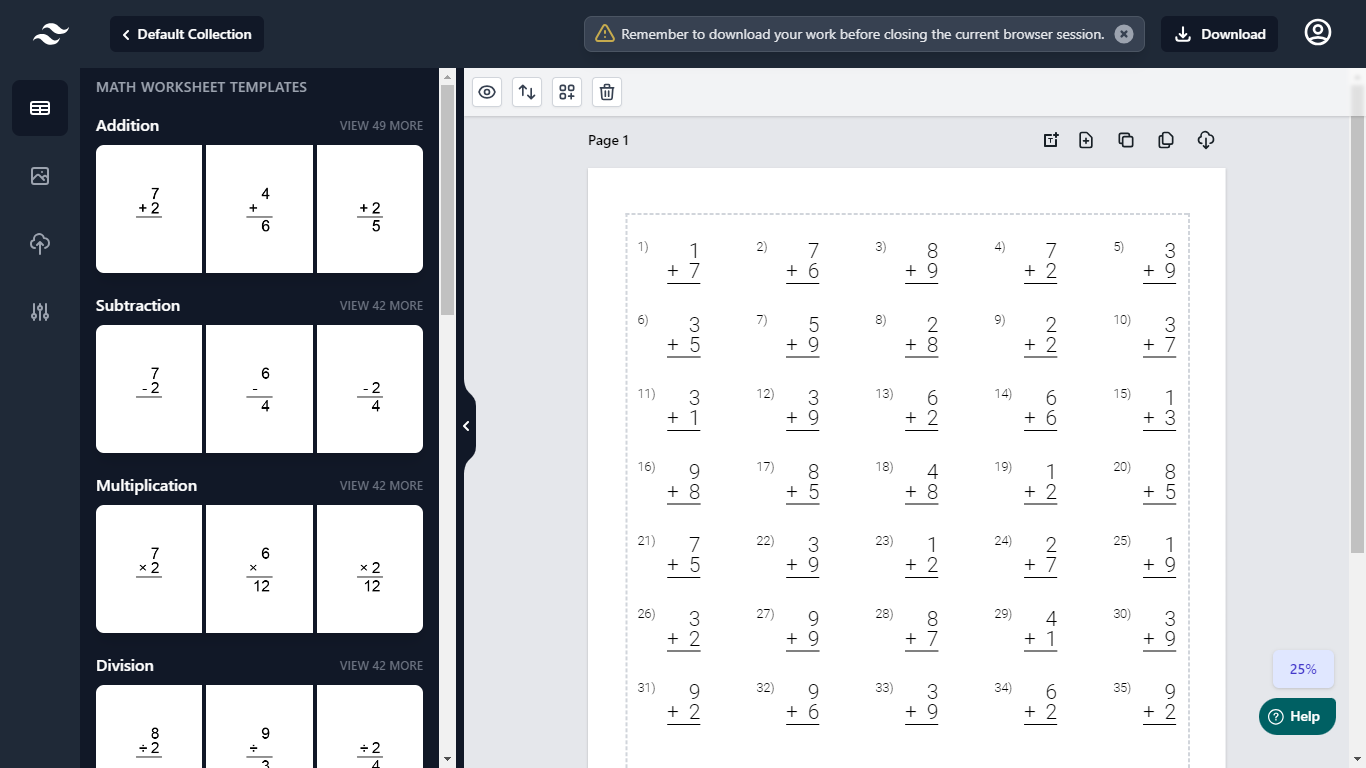Select the worksheet templates tab in sidebar
The image size is (1366, 768).
pyautogui.click(x=40, y=108)
